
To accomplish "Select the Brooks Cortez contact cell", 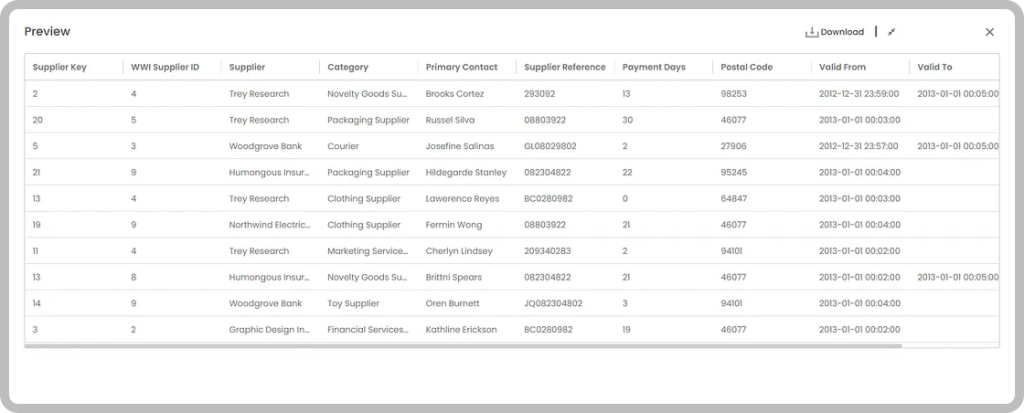I will click(455, 94).
